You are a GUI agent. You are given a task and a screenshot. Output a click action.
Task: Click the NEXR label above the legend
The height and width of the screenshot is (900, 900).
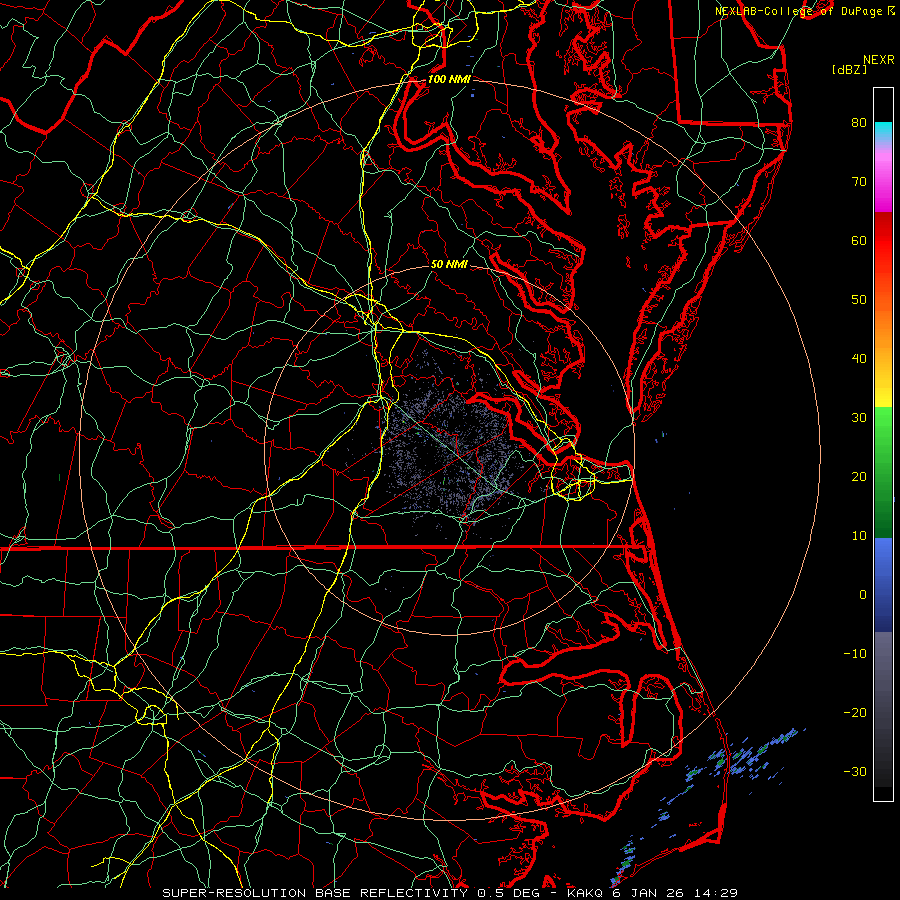(x=878, y=59)
